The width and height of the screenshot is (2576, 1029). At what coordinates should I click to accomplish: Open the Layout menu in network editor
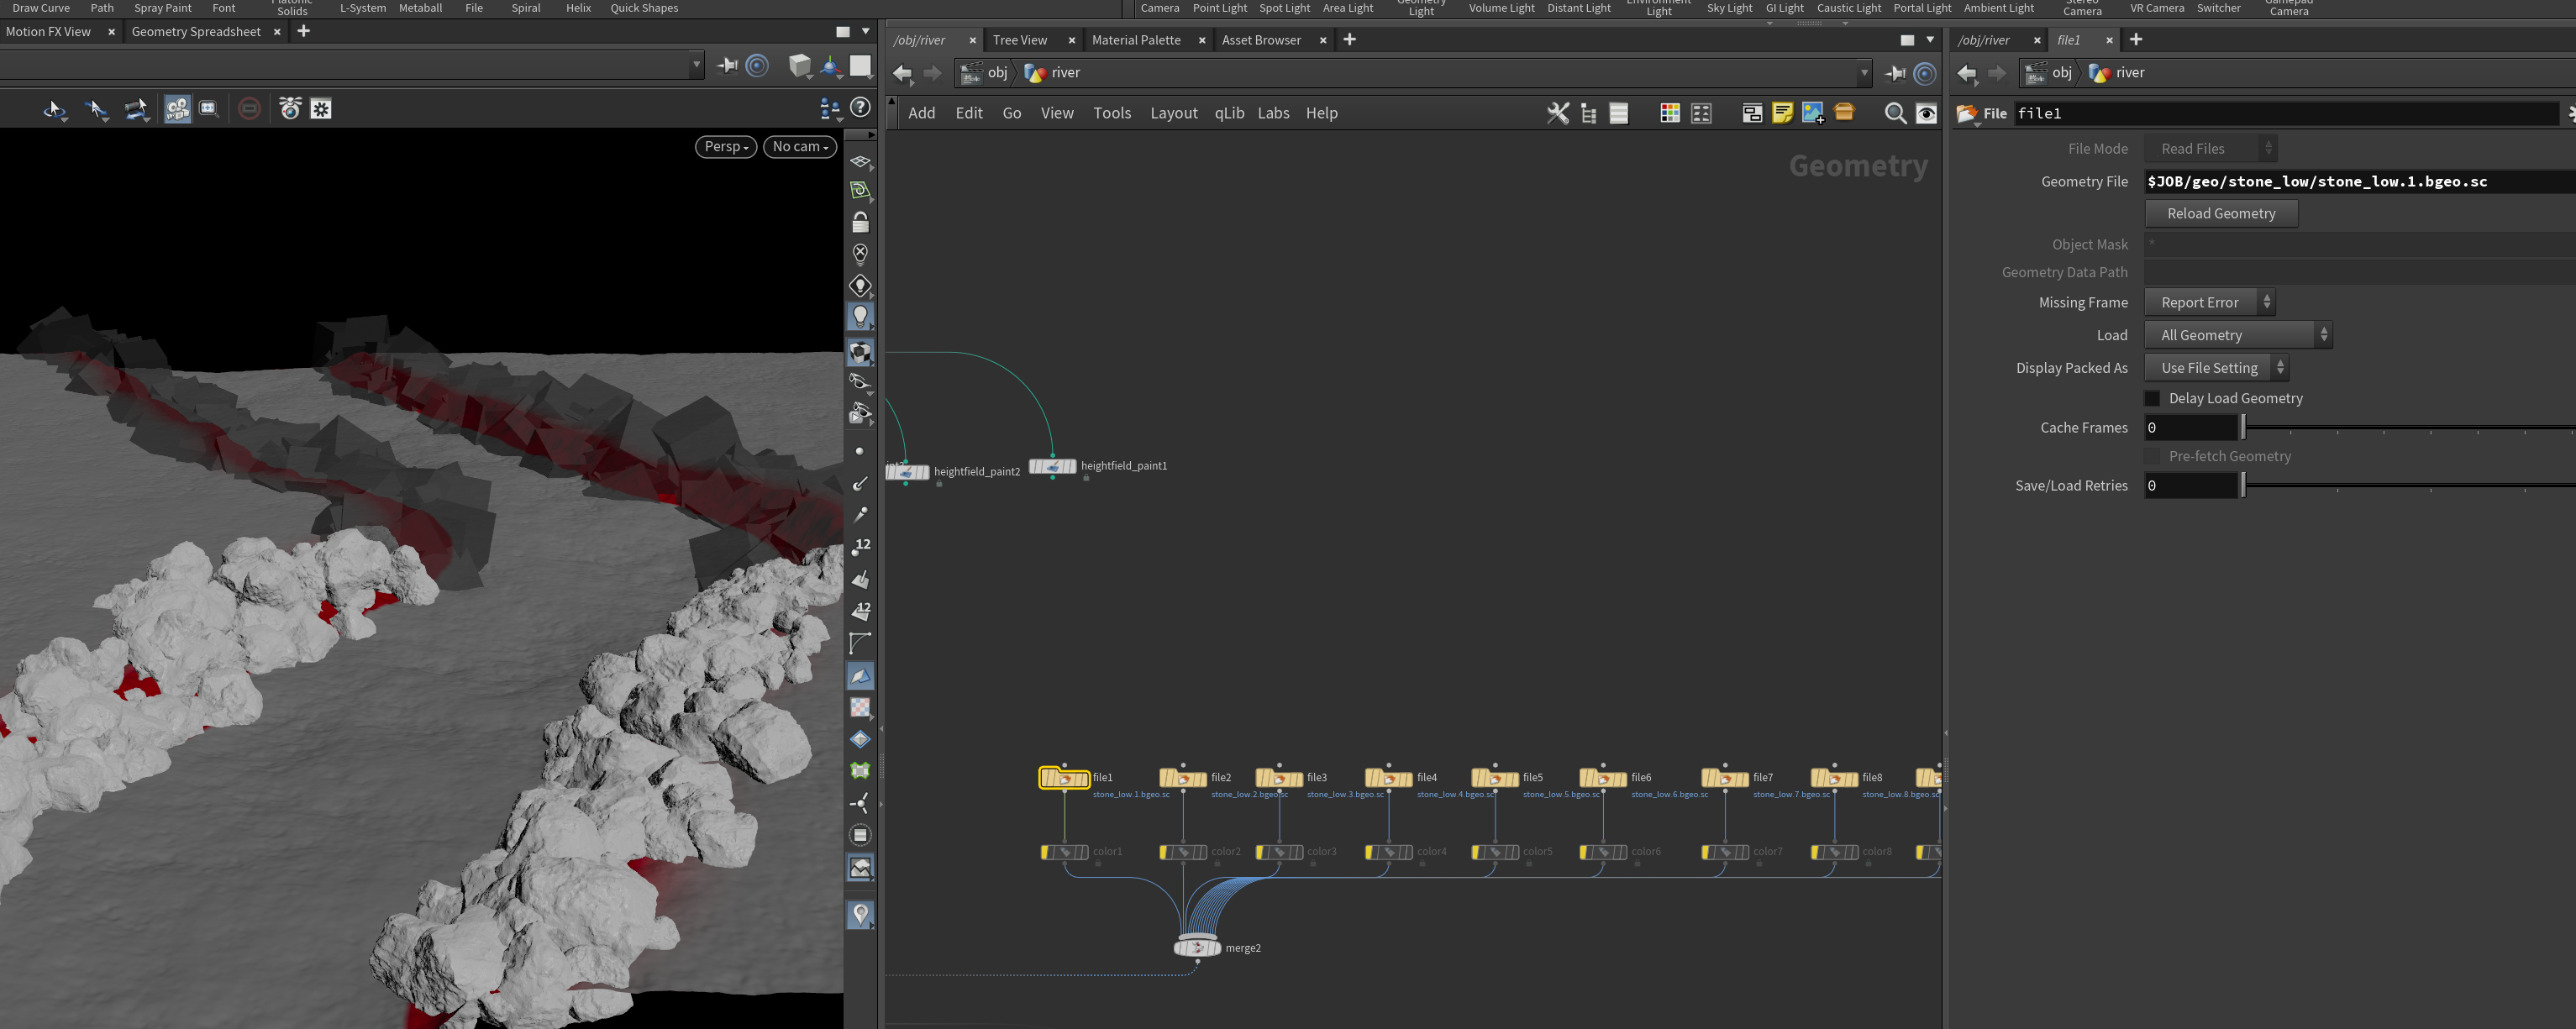click(x=1173, y=113)
